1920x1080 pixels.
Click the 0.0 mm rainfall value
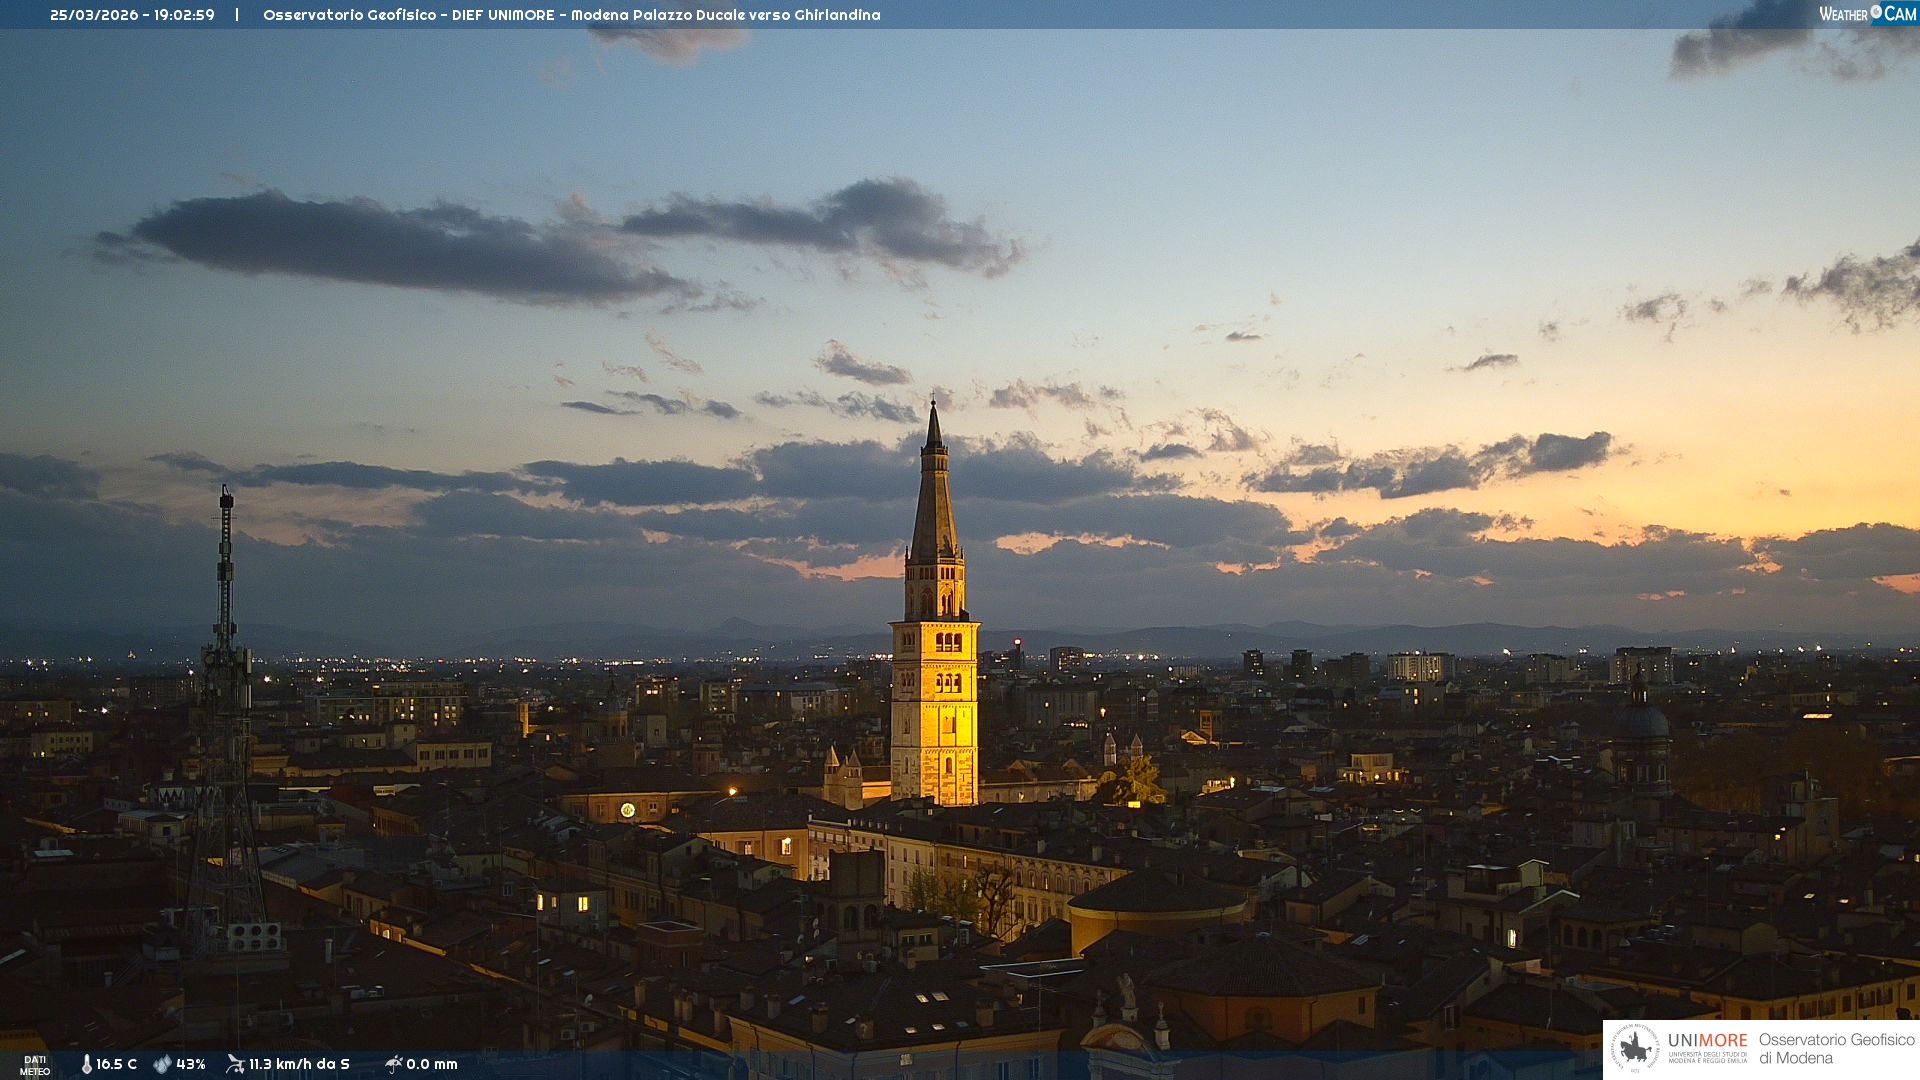pos(432,1064)
